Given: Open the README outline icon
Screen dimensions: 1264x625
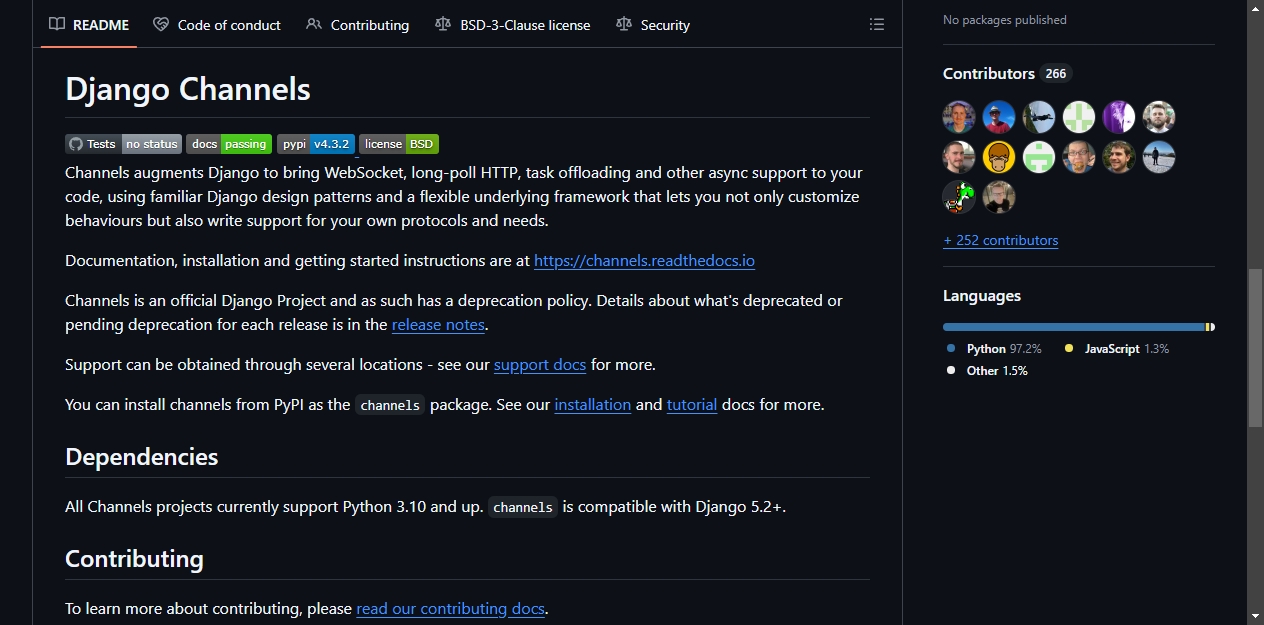Looking at the screenshot, I should 877,24.
